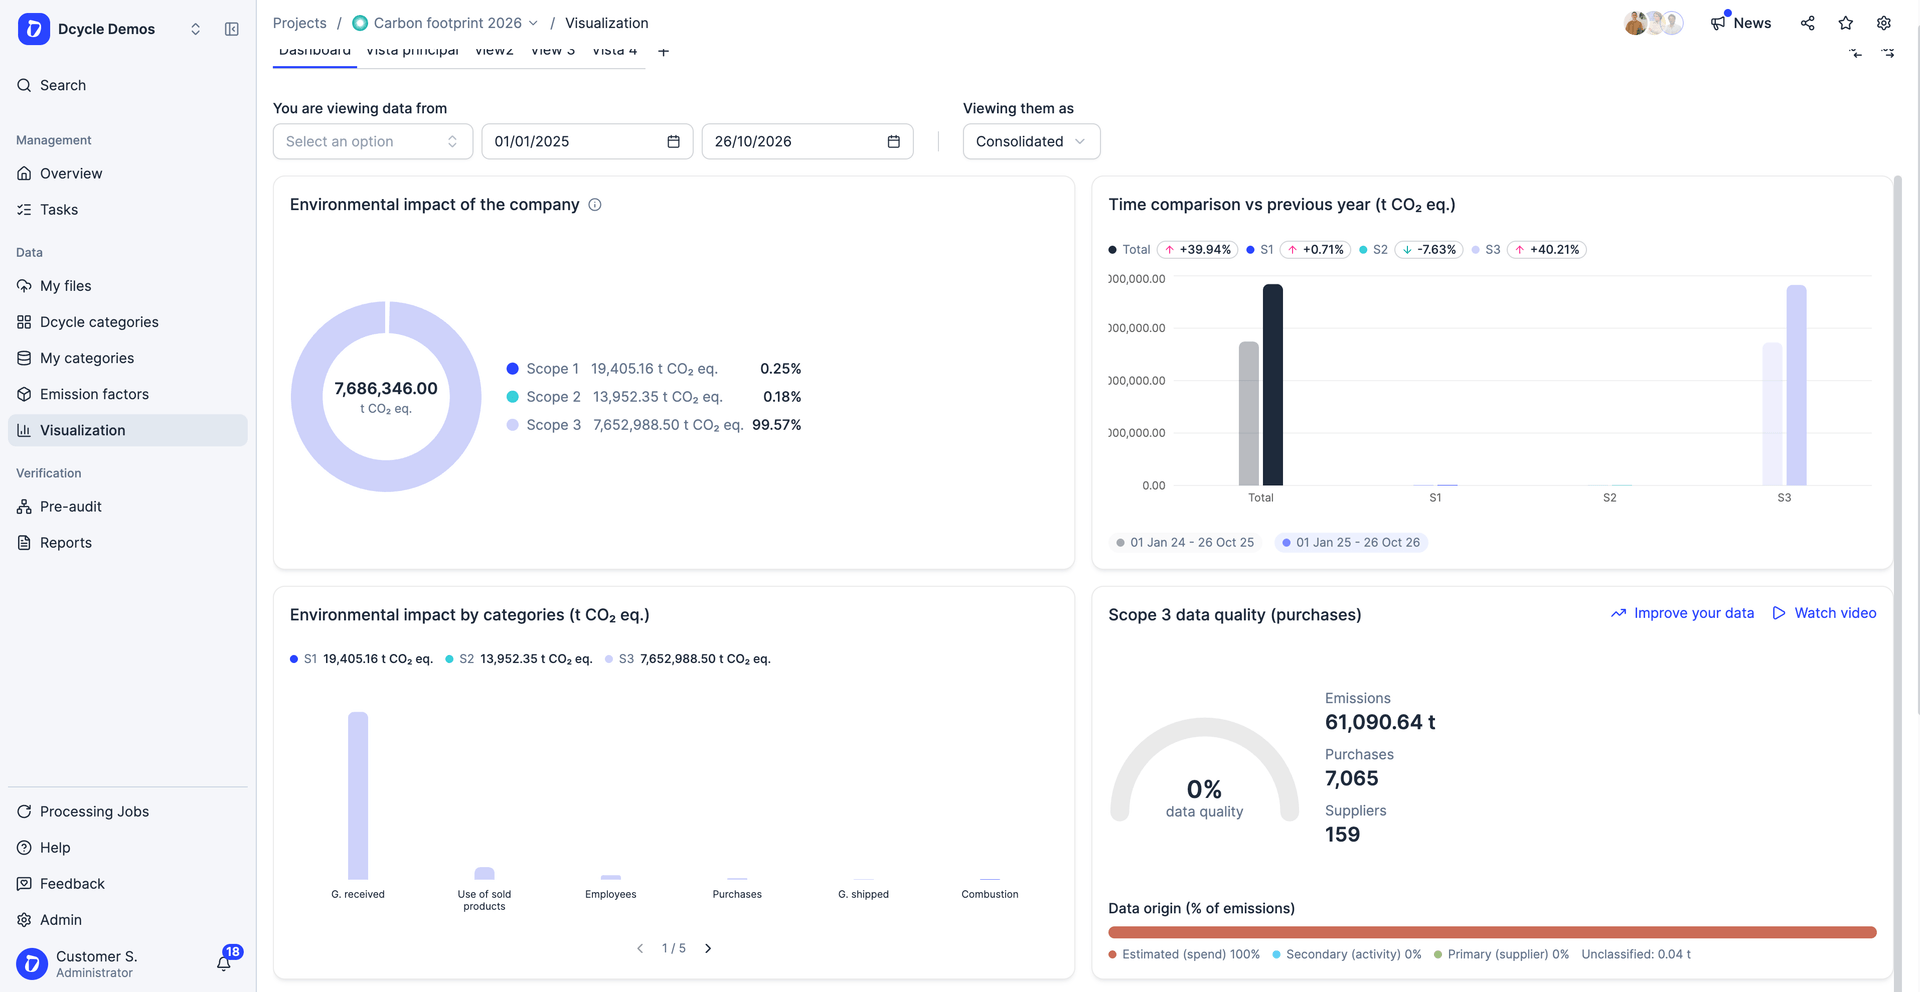
Task: Go to previous page of categories chart
Action: click(640, 948)
